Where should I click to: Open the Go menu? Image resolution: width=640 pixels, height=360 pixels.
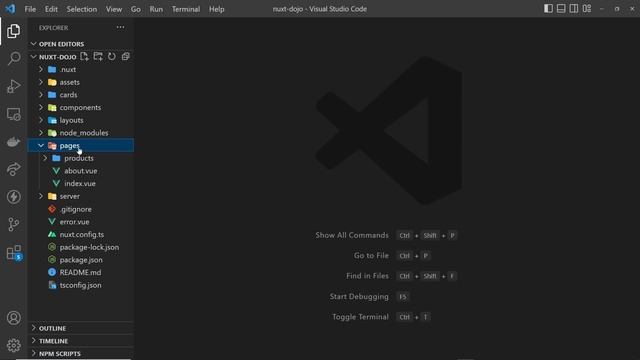(136, 9)
